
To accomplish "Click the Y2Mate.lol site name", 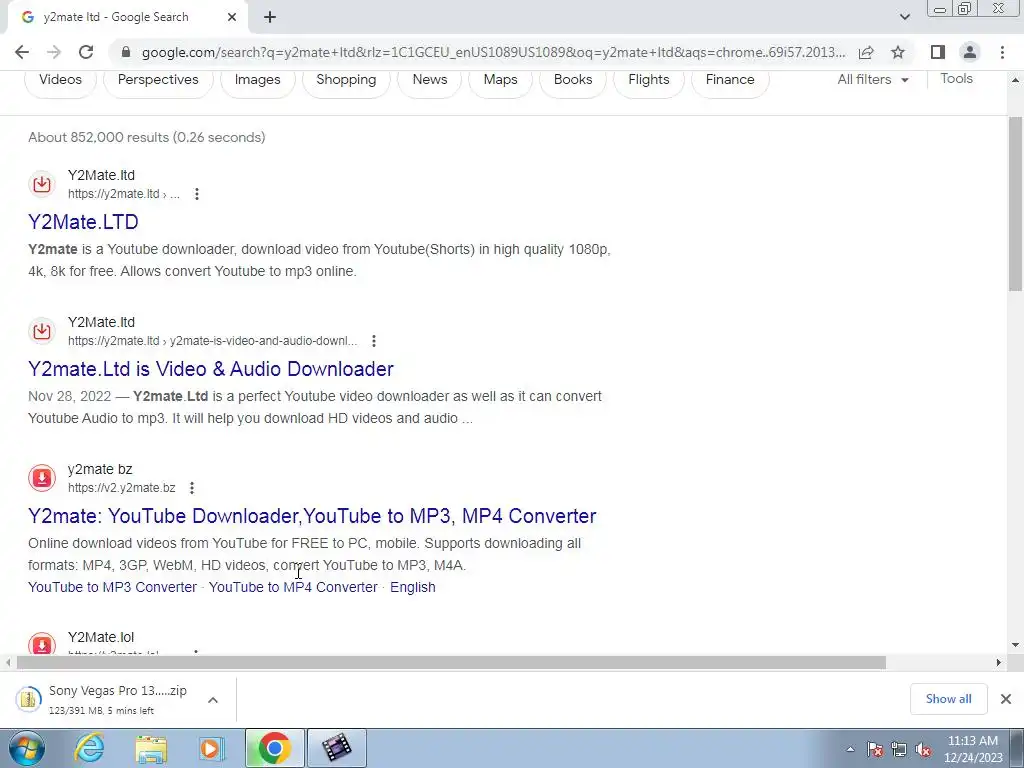I will click(101, 637).
